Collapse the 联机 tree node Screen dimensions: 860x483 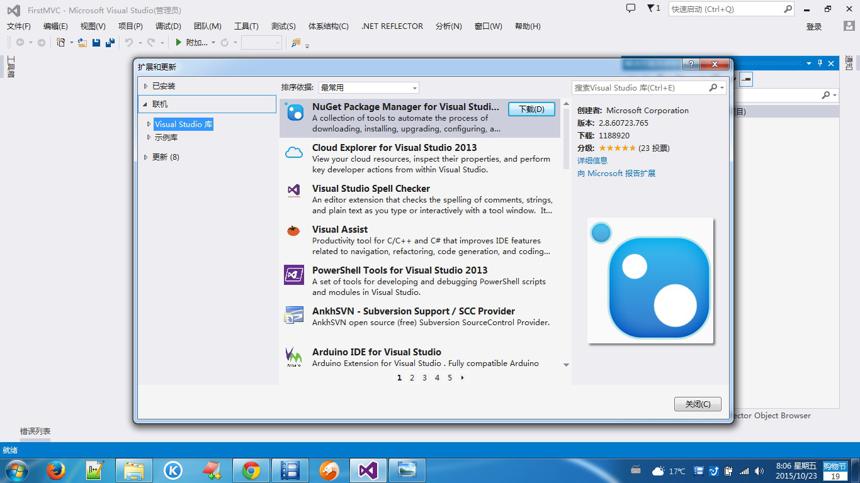(x=145, y=104)
